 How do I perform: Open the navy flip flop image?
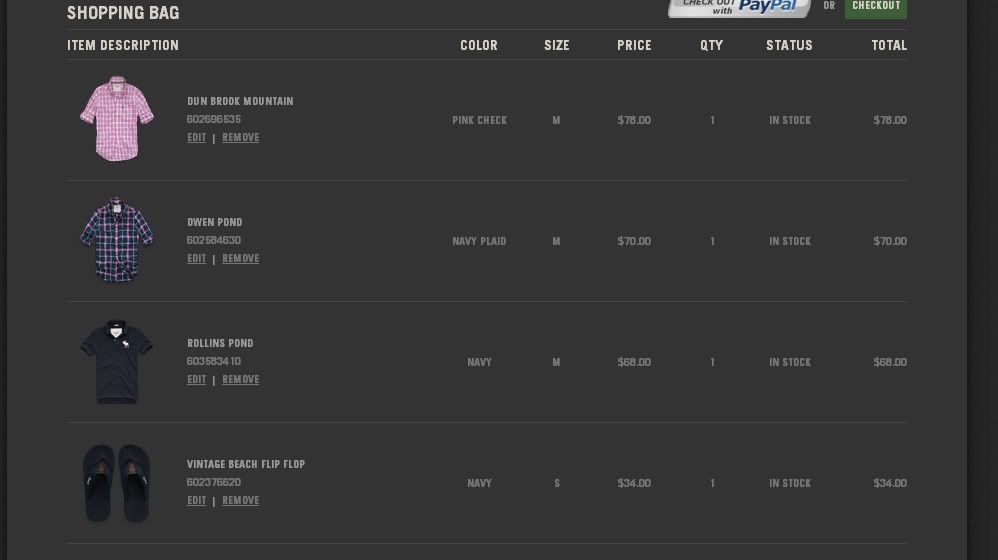click(117, 483)
